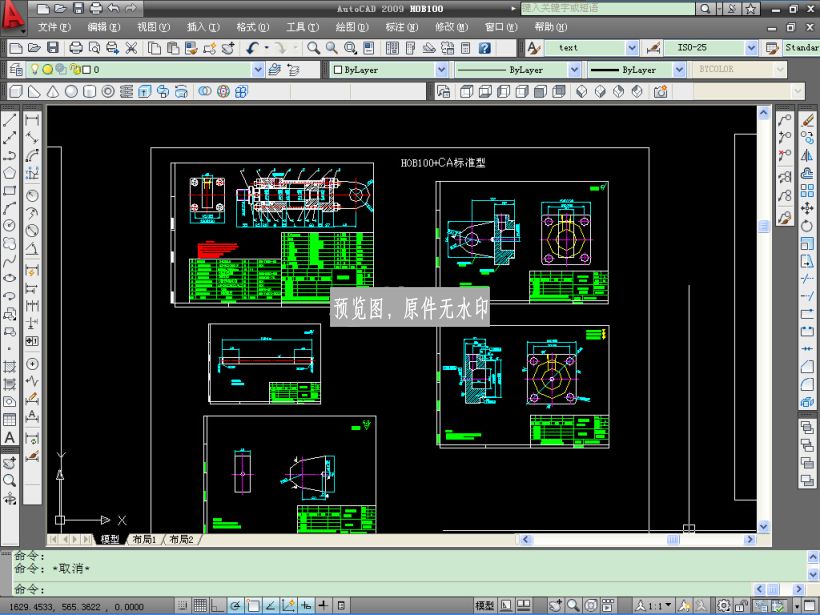Screen dimensions: 820x615
Task: Open the Help question mark icon
Action: (485, 48)
